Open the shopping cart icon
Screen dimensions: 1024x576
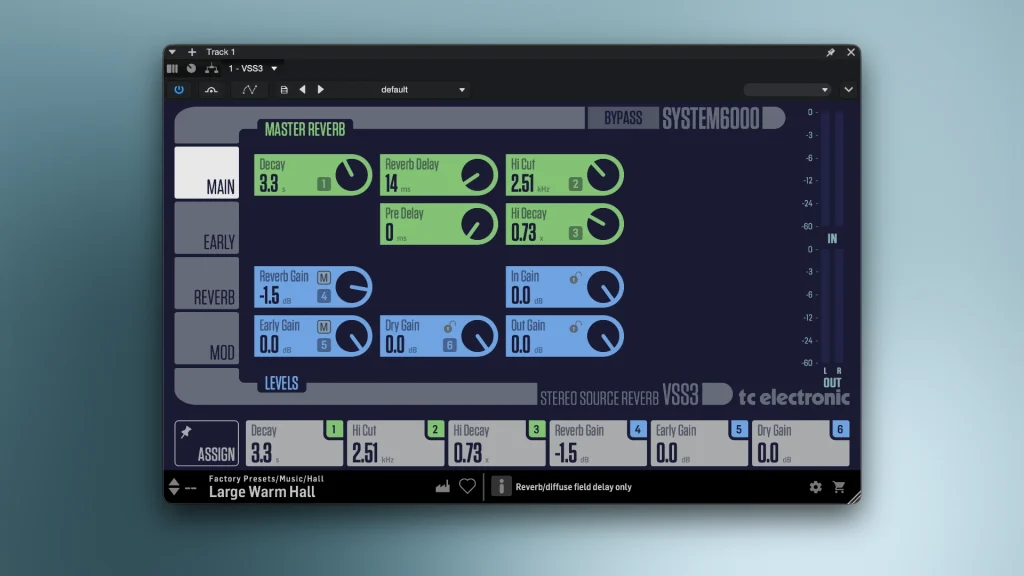[839, 487]
